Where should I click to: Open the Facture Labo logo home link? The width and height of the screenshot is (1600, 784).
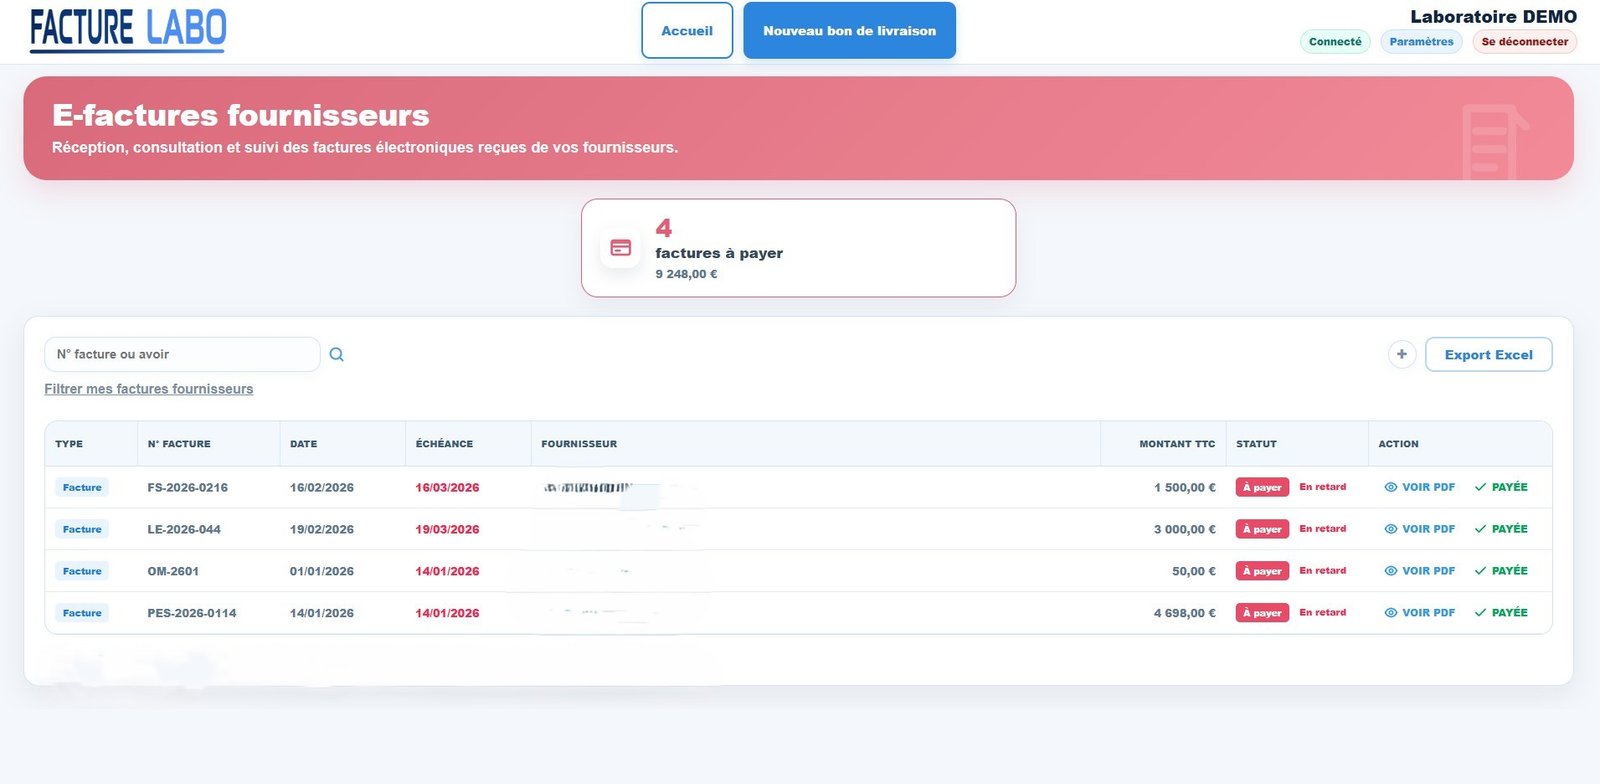pos(128,29)
